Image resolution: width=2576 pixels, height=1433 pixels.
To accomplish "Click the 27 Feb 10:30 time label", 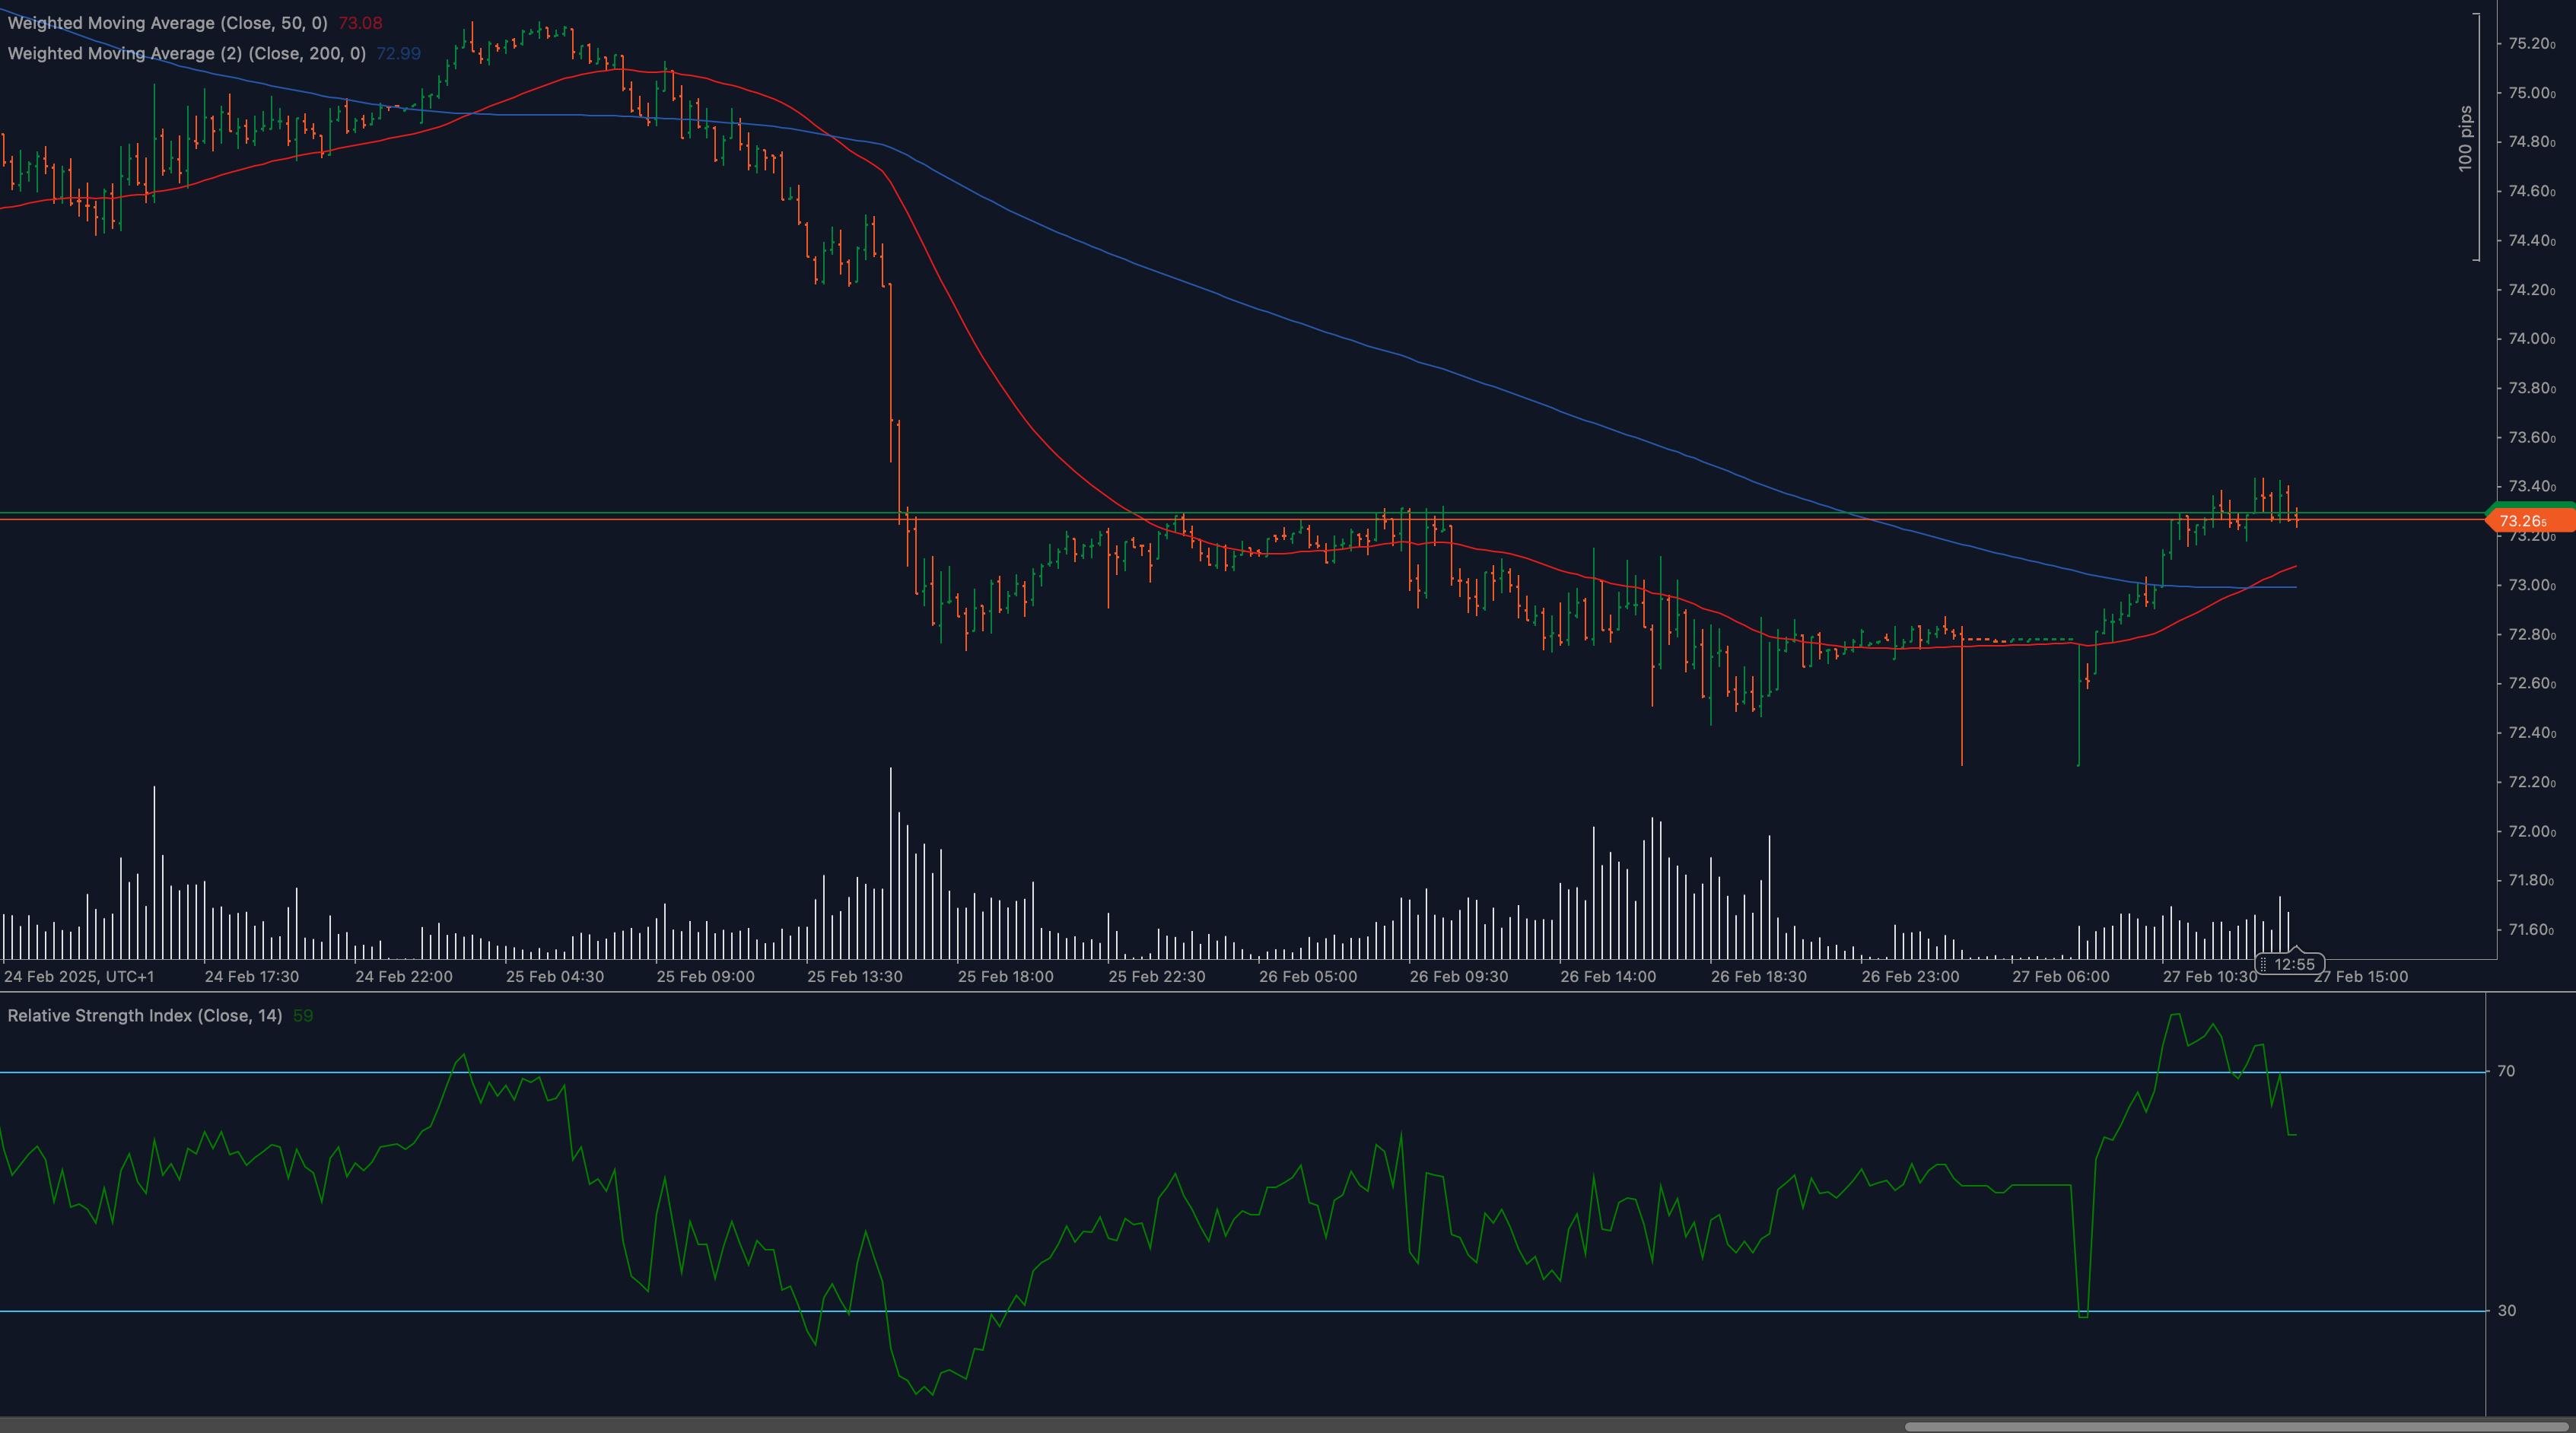I will [2210, 976].
